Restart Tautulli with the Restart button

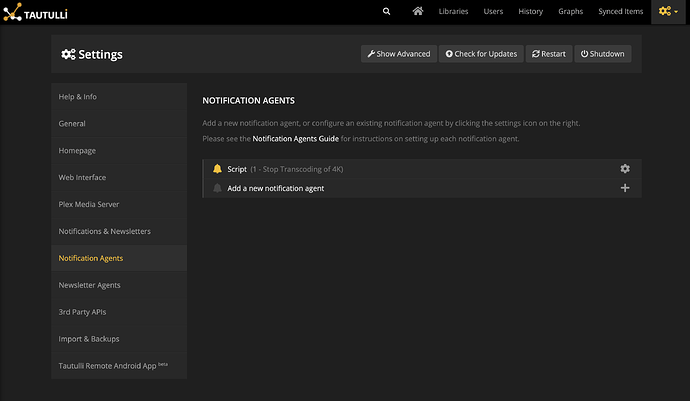click(x=549, y=54)
